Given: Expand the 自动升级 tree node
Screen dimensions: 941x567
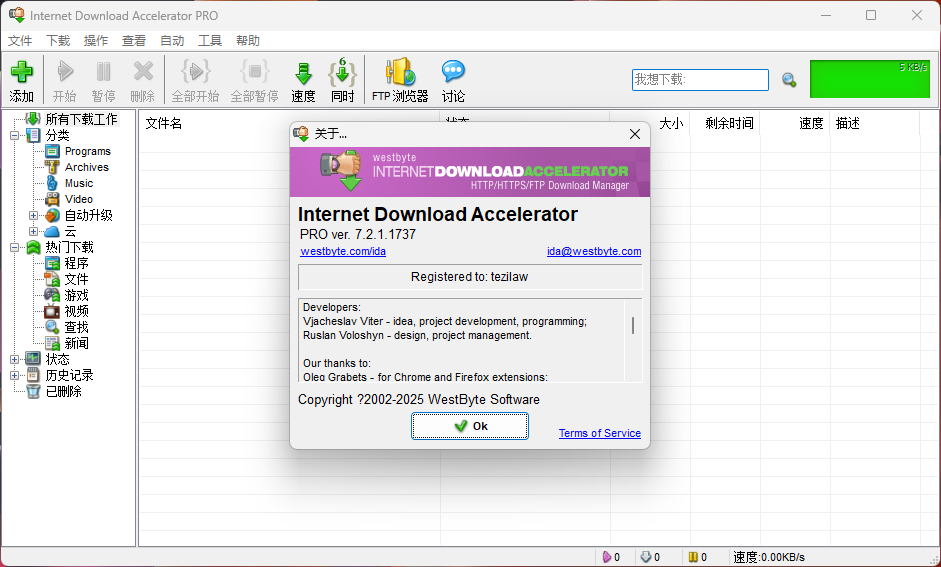Looking at the screenshot, I should [x=34, y=215].
